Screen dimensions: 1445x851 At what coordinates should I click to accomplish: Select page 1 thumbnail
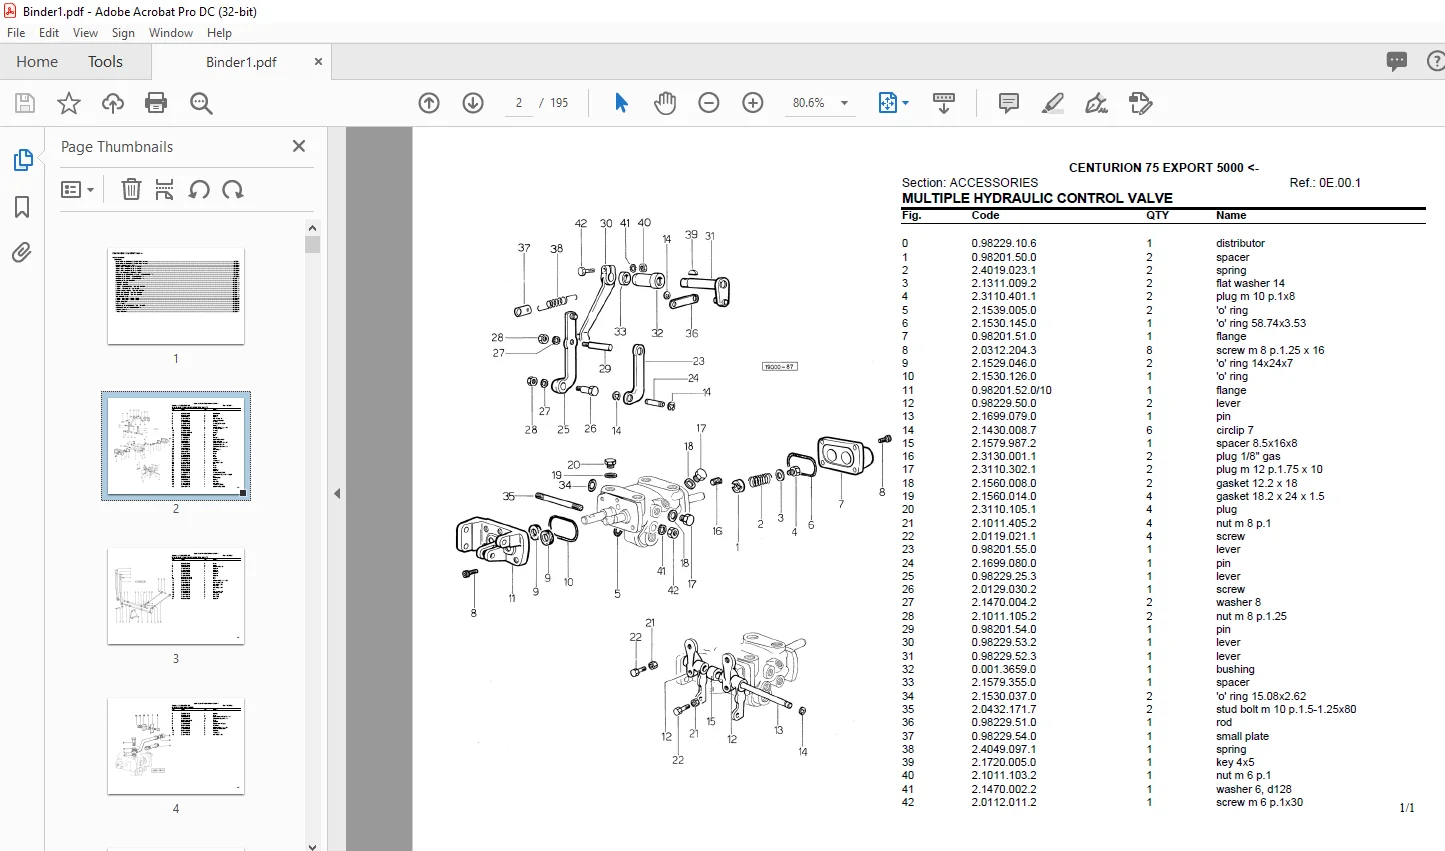176,296
